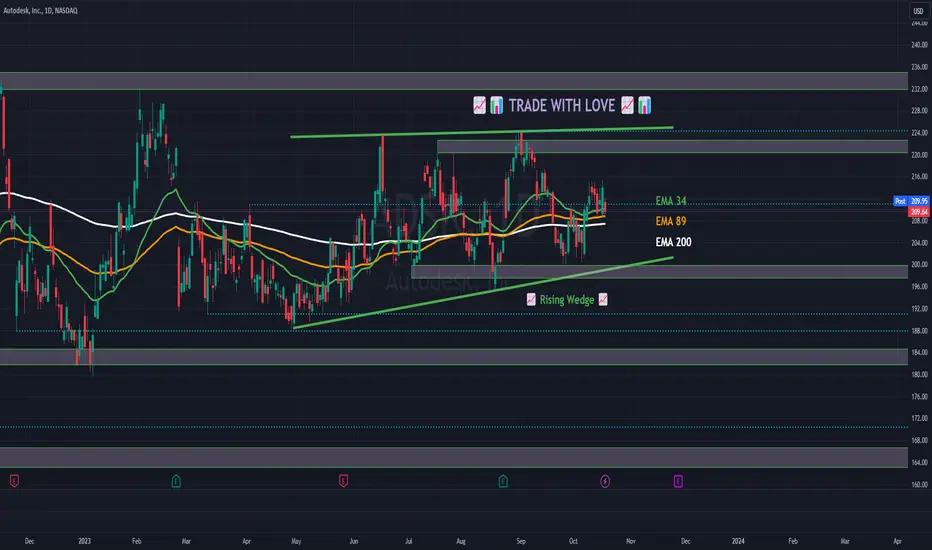Click the Nov label on time axis
The width and height of the screenshot is (932, 550).
631,541
